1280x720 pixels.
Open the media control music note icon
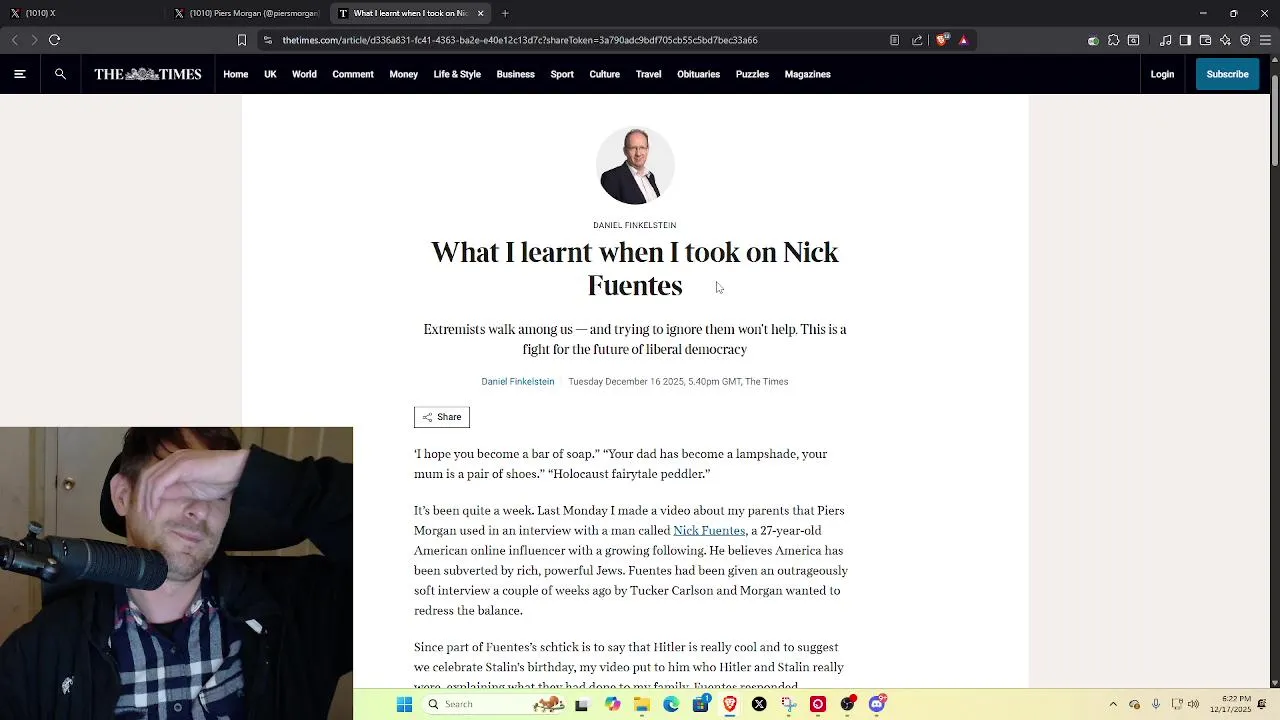tap(1166, 40)
